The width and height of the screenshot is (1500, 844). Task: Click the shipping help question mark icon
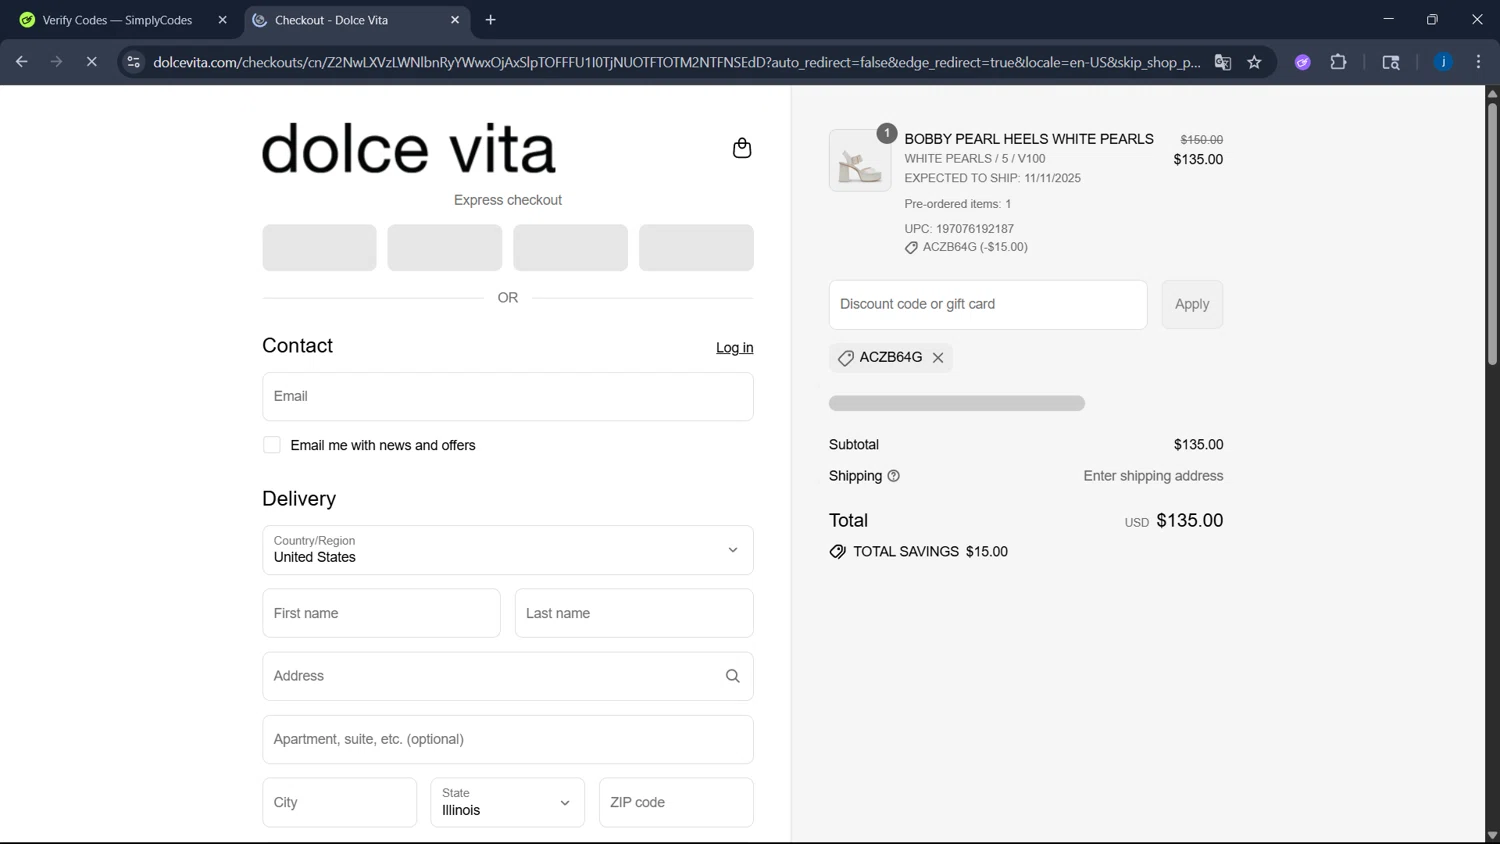[894, 476]
